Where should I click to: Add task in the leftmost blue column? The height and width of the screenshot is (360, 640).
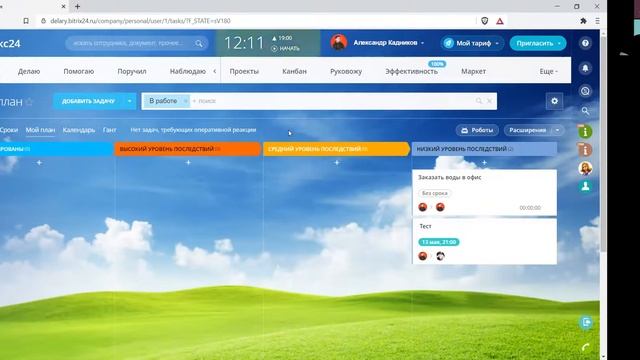point(39,162)
